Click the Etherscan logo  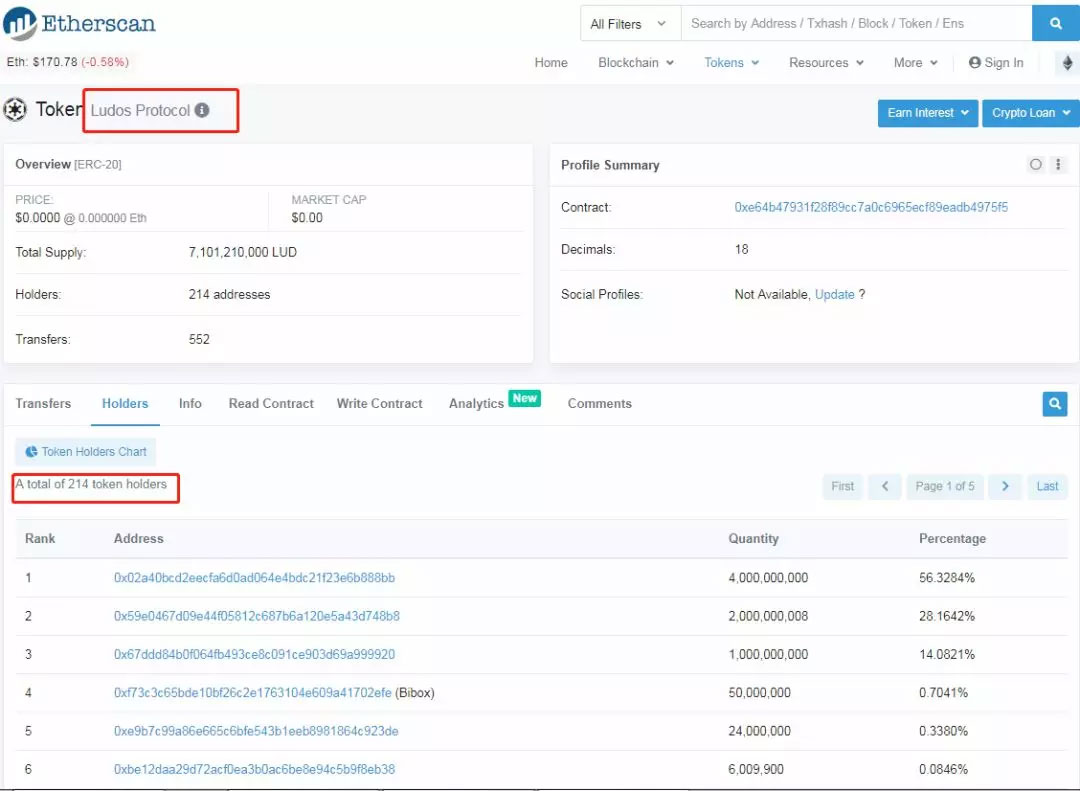pyautogui.click(x=79, y=23)
